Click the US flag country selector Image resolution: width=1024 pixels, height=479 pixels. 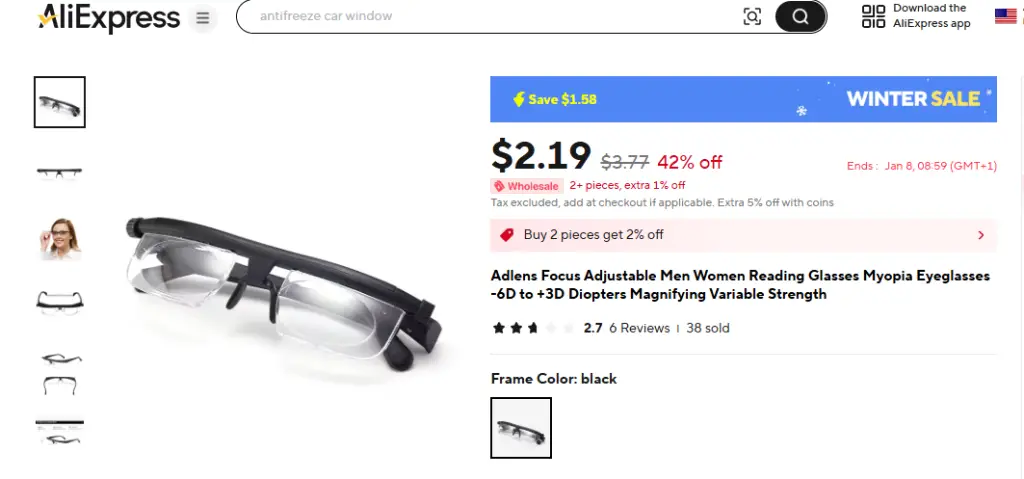(1006, 16)
